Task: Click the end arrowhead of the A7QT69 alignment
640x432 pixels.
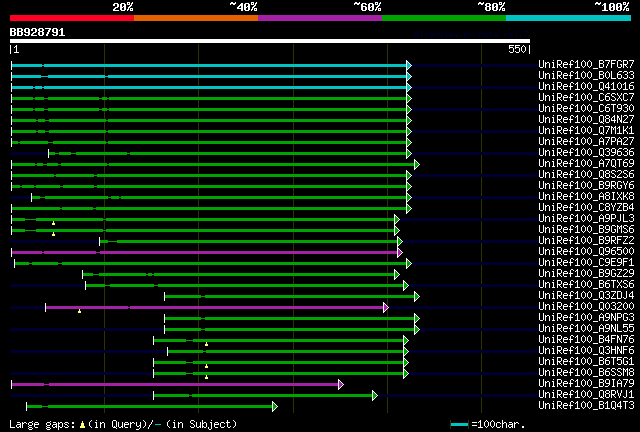Action: coord(417,165)
